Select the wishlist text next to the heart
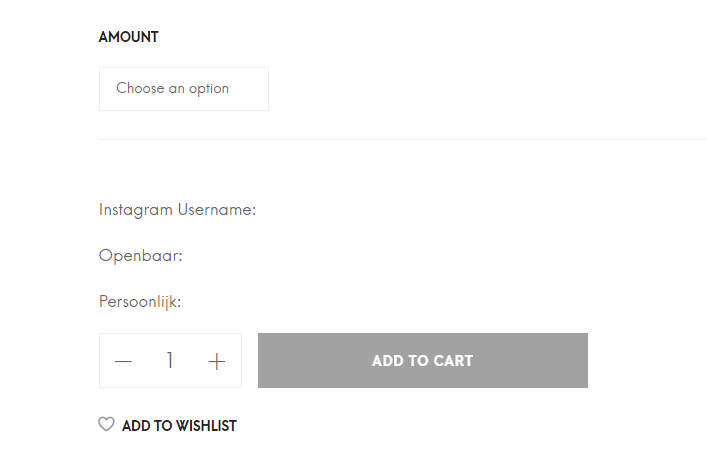Screen dimensions: 707x476 point(179,426)
